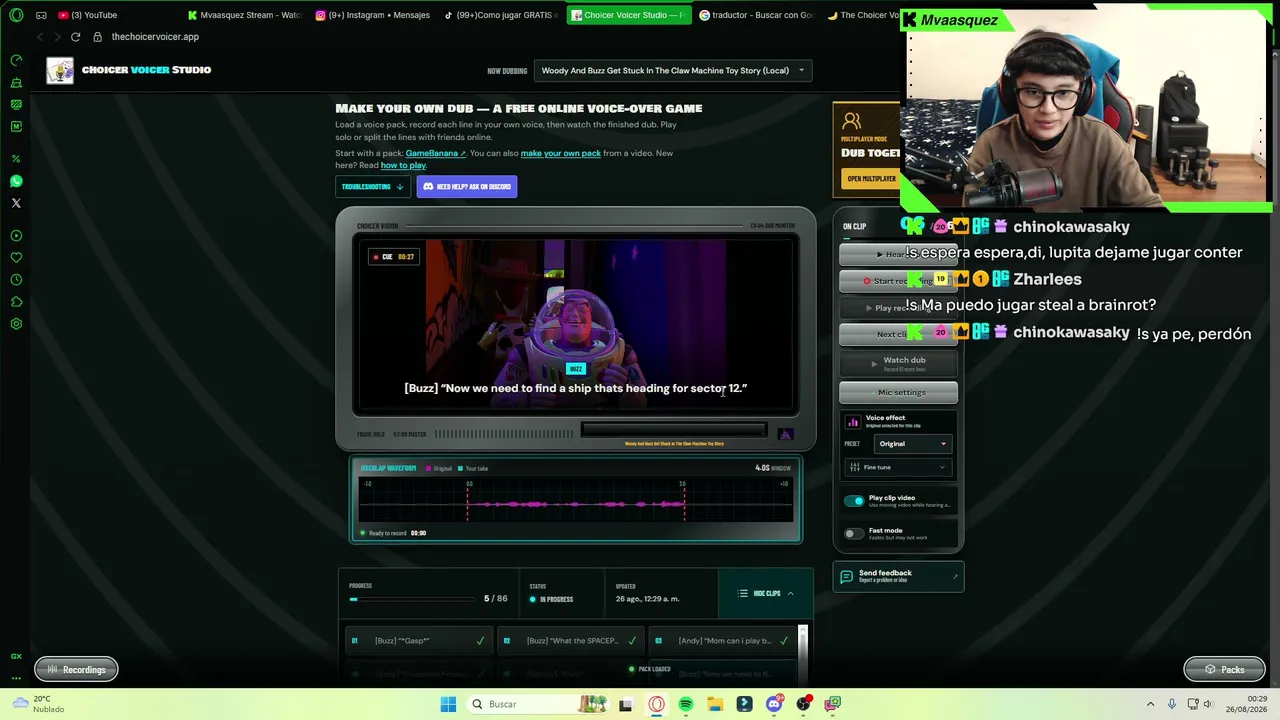
Task: Open the sidebar history clock icon
Action: point(16,280)
